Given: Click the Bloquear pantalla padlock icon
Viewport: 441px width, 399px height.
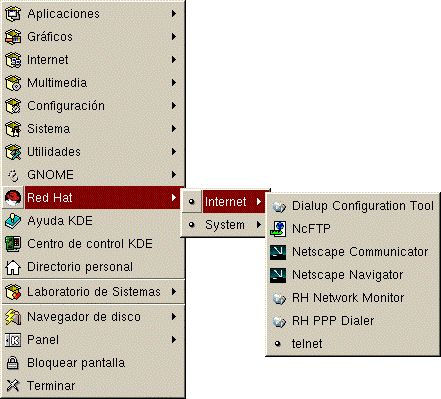Looking at the screenshot, I should coord(13,363).
